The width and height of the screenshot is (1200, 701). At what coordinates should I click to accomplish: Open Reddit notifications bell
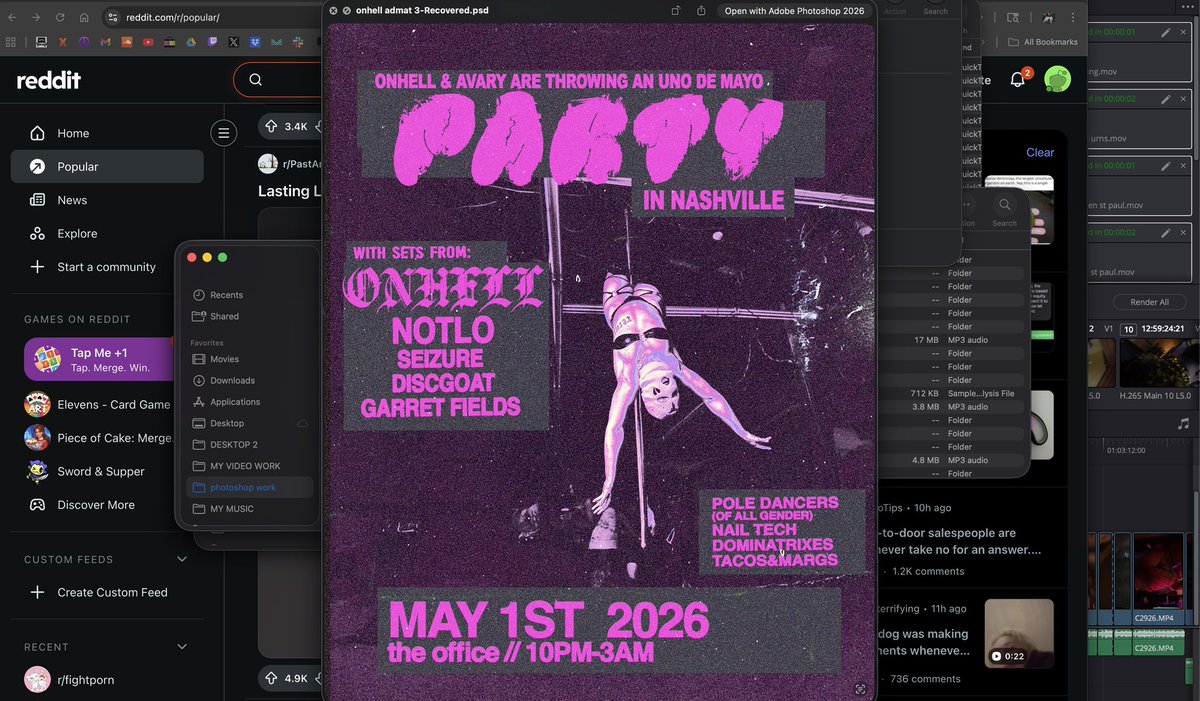click(1018, 80)
